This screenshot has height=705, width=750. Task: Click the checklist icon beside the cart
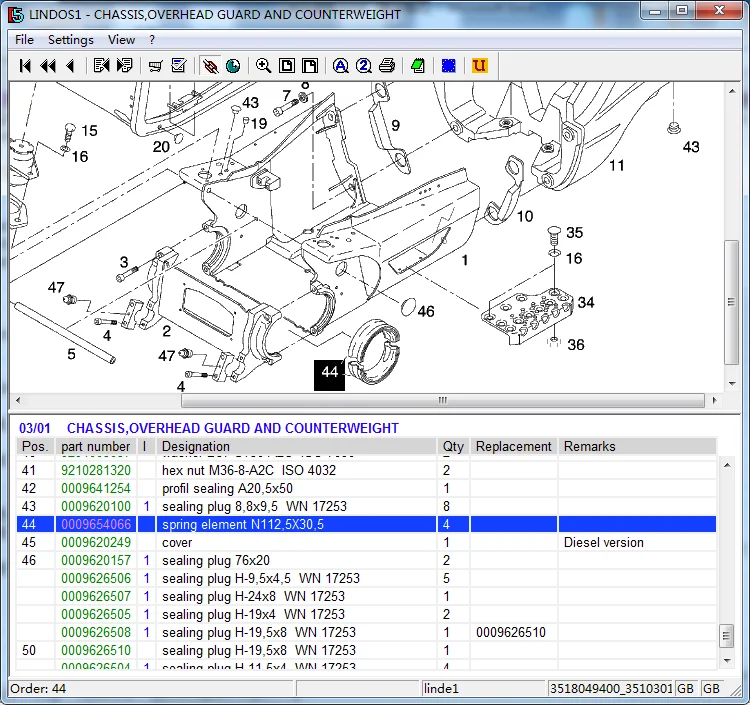point(179,66)
